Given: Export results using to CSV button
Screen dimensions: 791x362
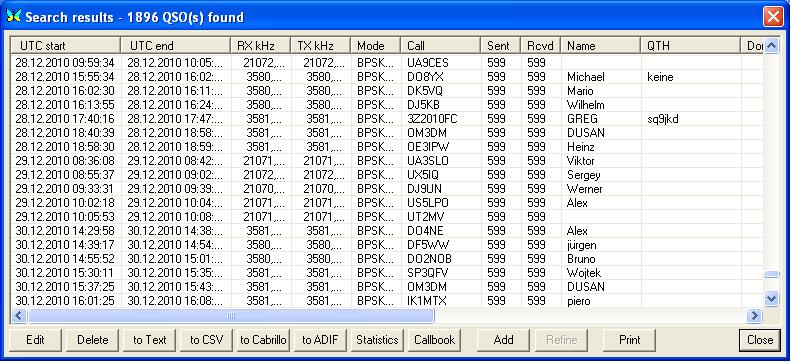Looking at the screenshot, I should coord(207,340).
